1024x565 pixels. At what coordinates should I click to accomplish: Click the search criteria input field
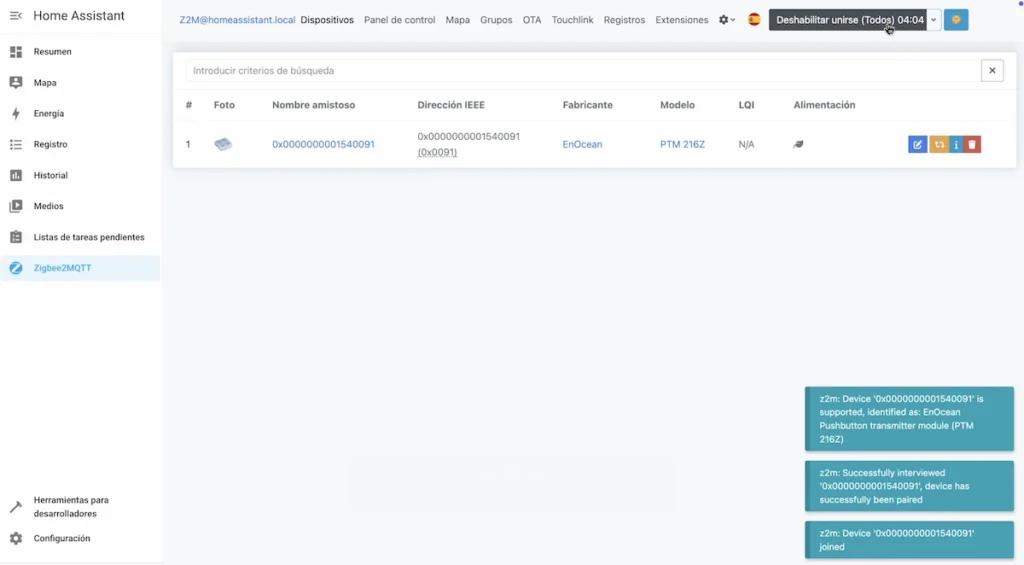[x=582, y=71]
